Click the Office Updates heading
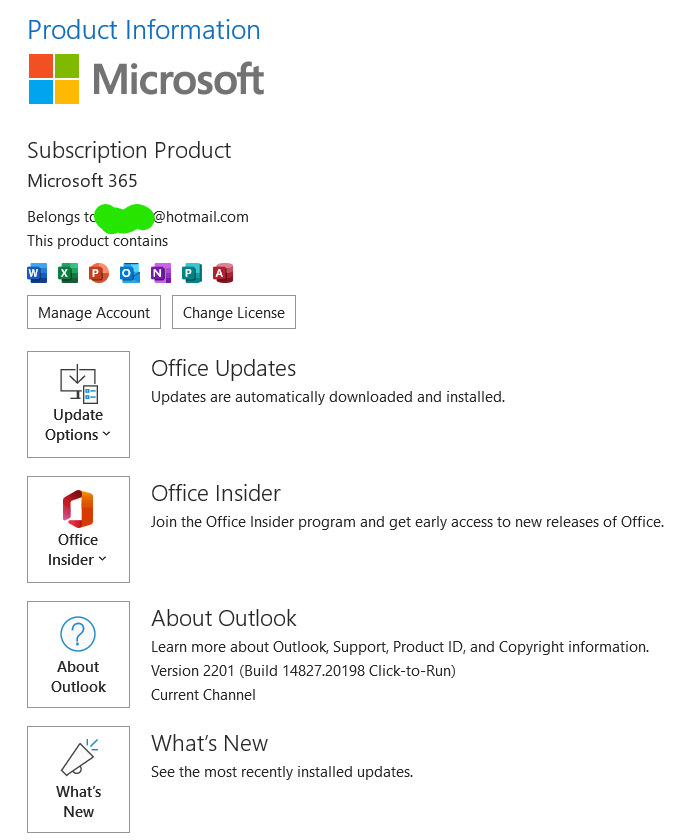Image resolution: width=697 pixels, height=840 pixels. click(223, 369)
